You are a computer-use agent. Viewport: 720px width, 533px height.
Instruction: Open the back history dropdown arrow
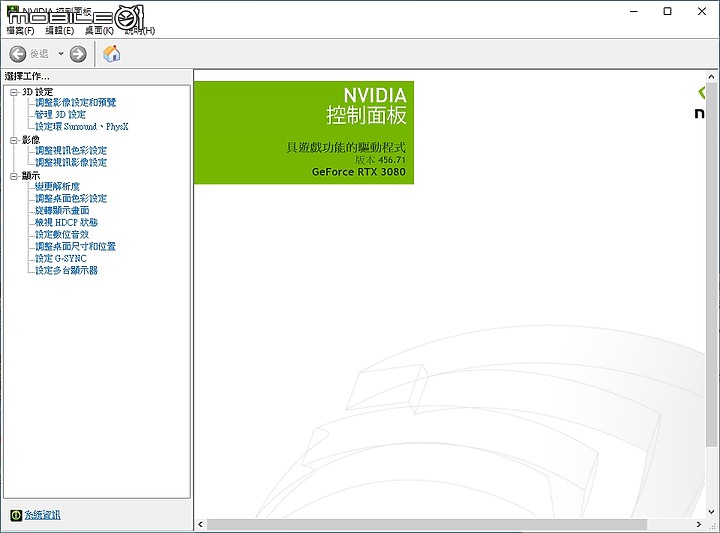(x=61, y=54)
